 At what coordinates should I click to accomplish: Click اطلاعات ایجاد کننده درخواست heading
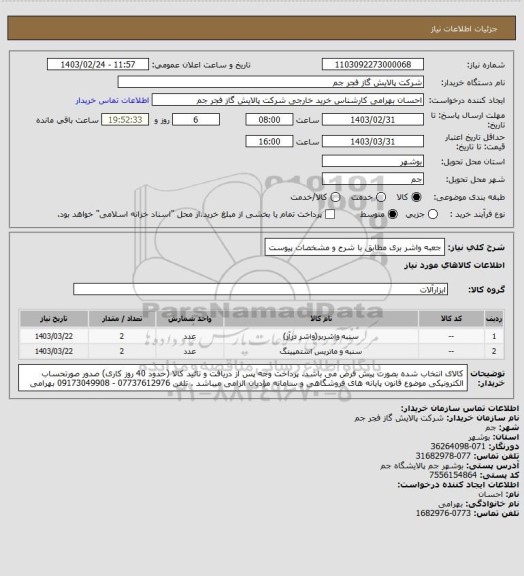point(458,485)
